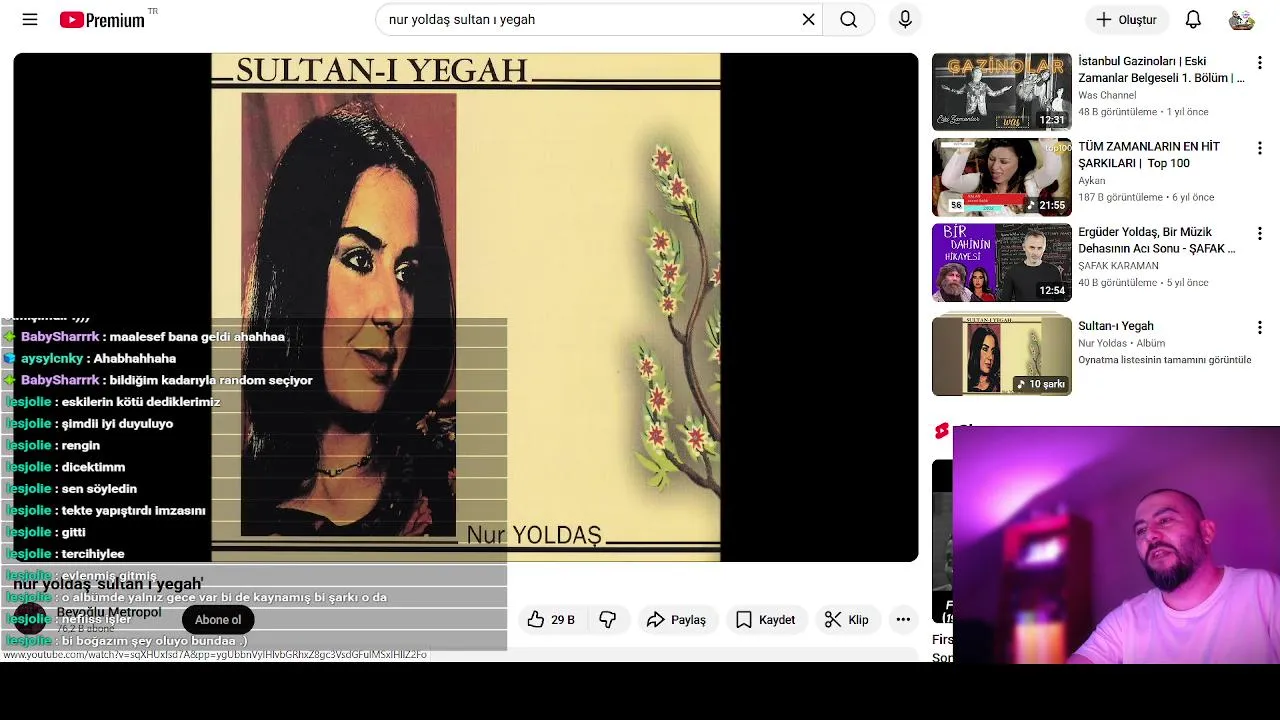The width and height of the screenshot is (1280, 720).
Task: Click the Shorts section logo icon
Action: point(941,430)
